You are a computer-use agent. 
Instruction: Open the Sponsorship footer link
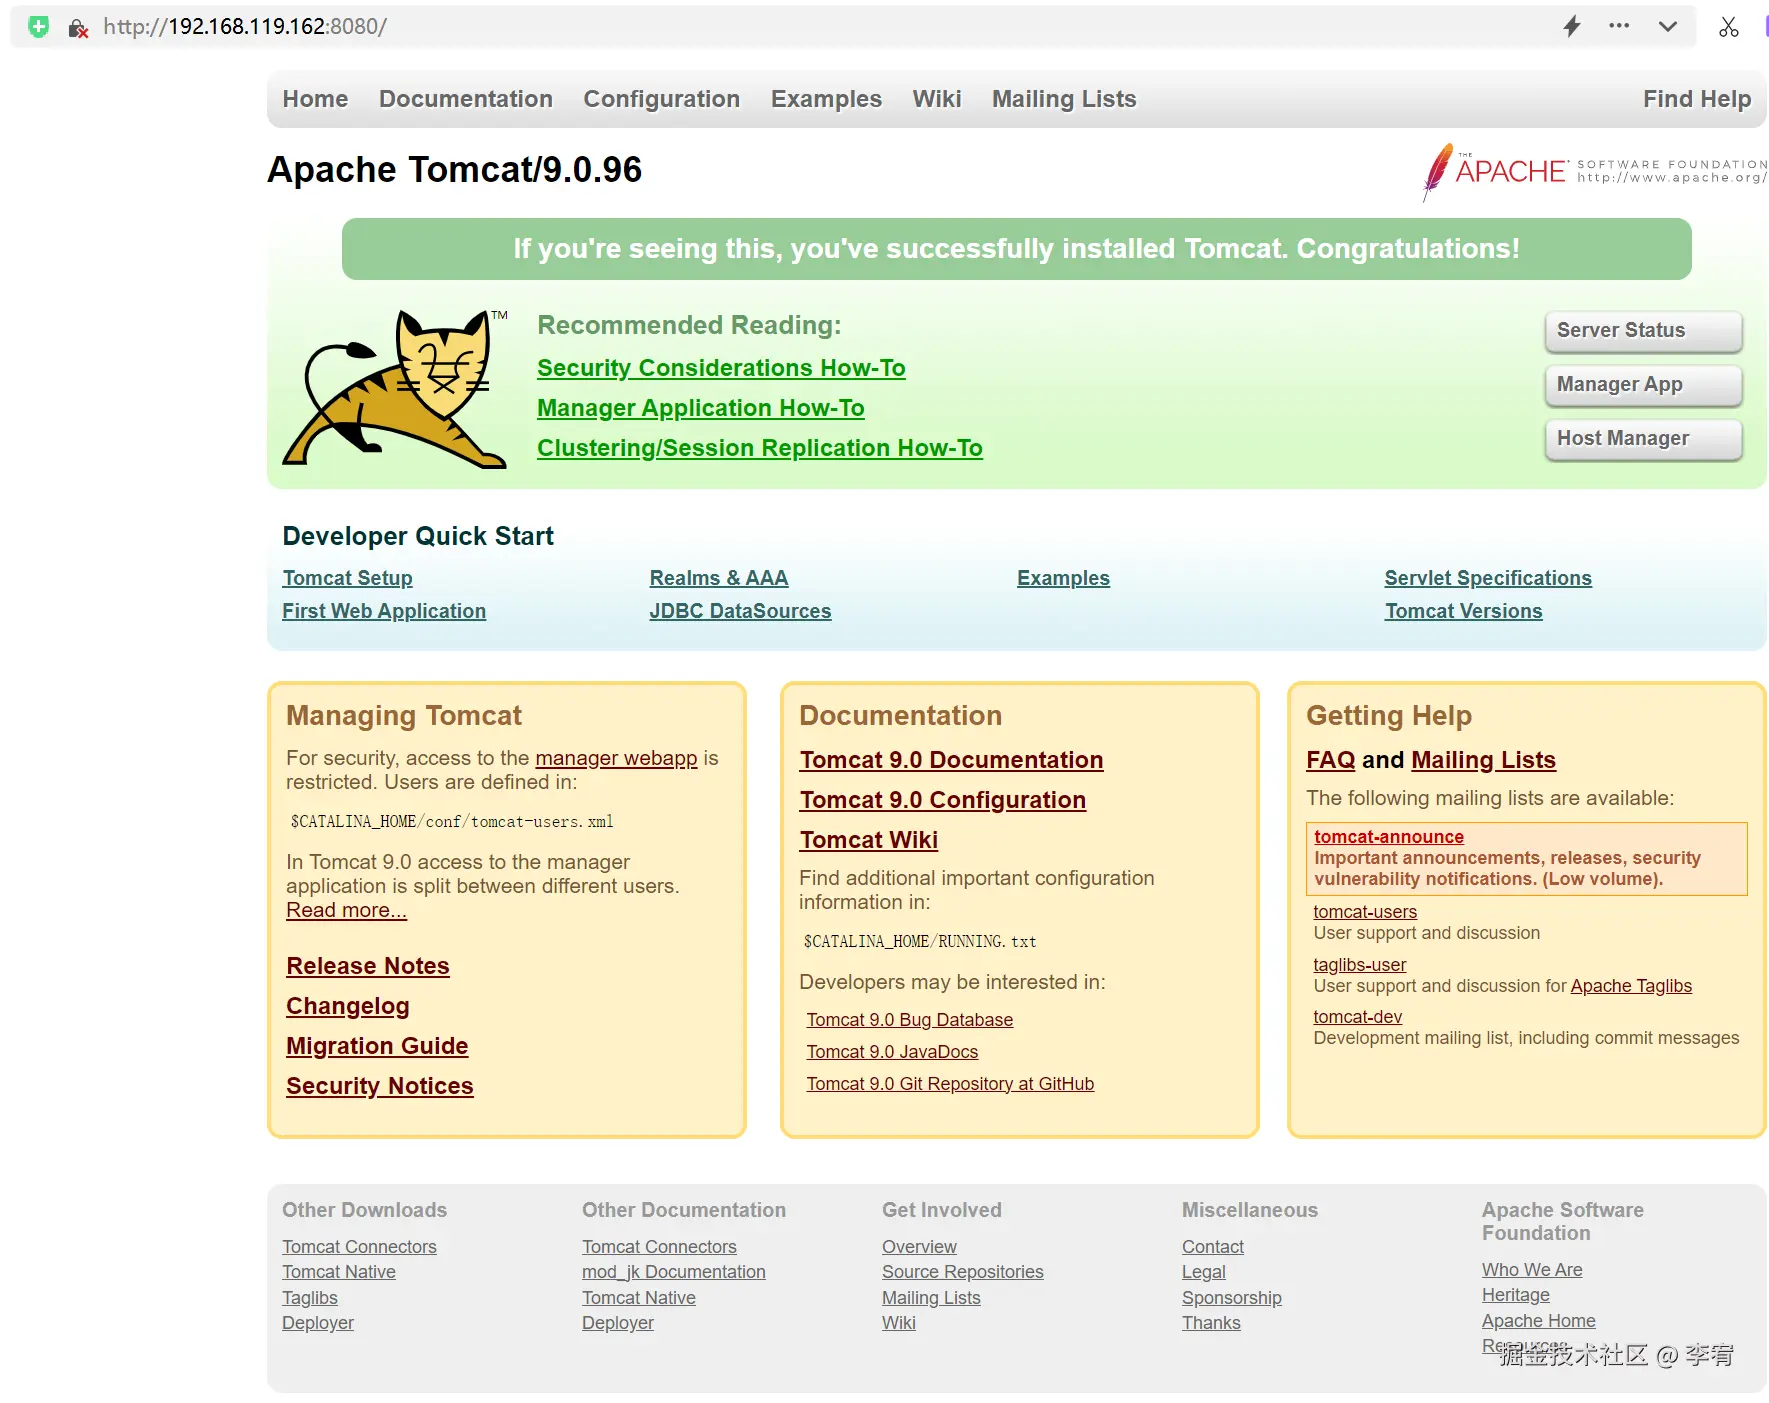tap(1232, 1298)
